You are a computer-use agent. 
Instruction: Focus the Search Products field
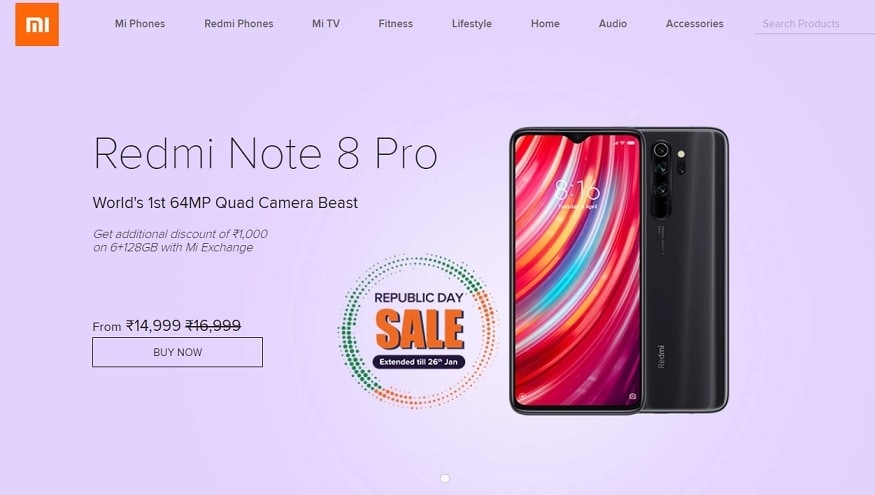click(x=814, y=23)
